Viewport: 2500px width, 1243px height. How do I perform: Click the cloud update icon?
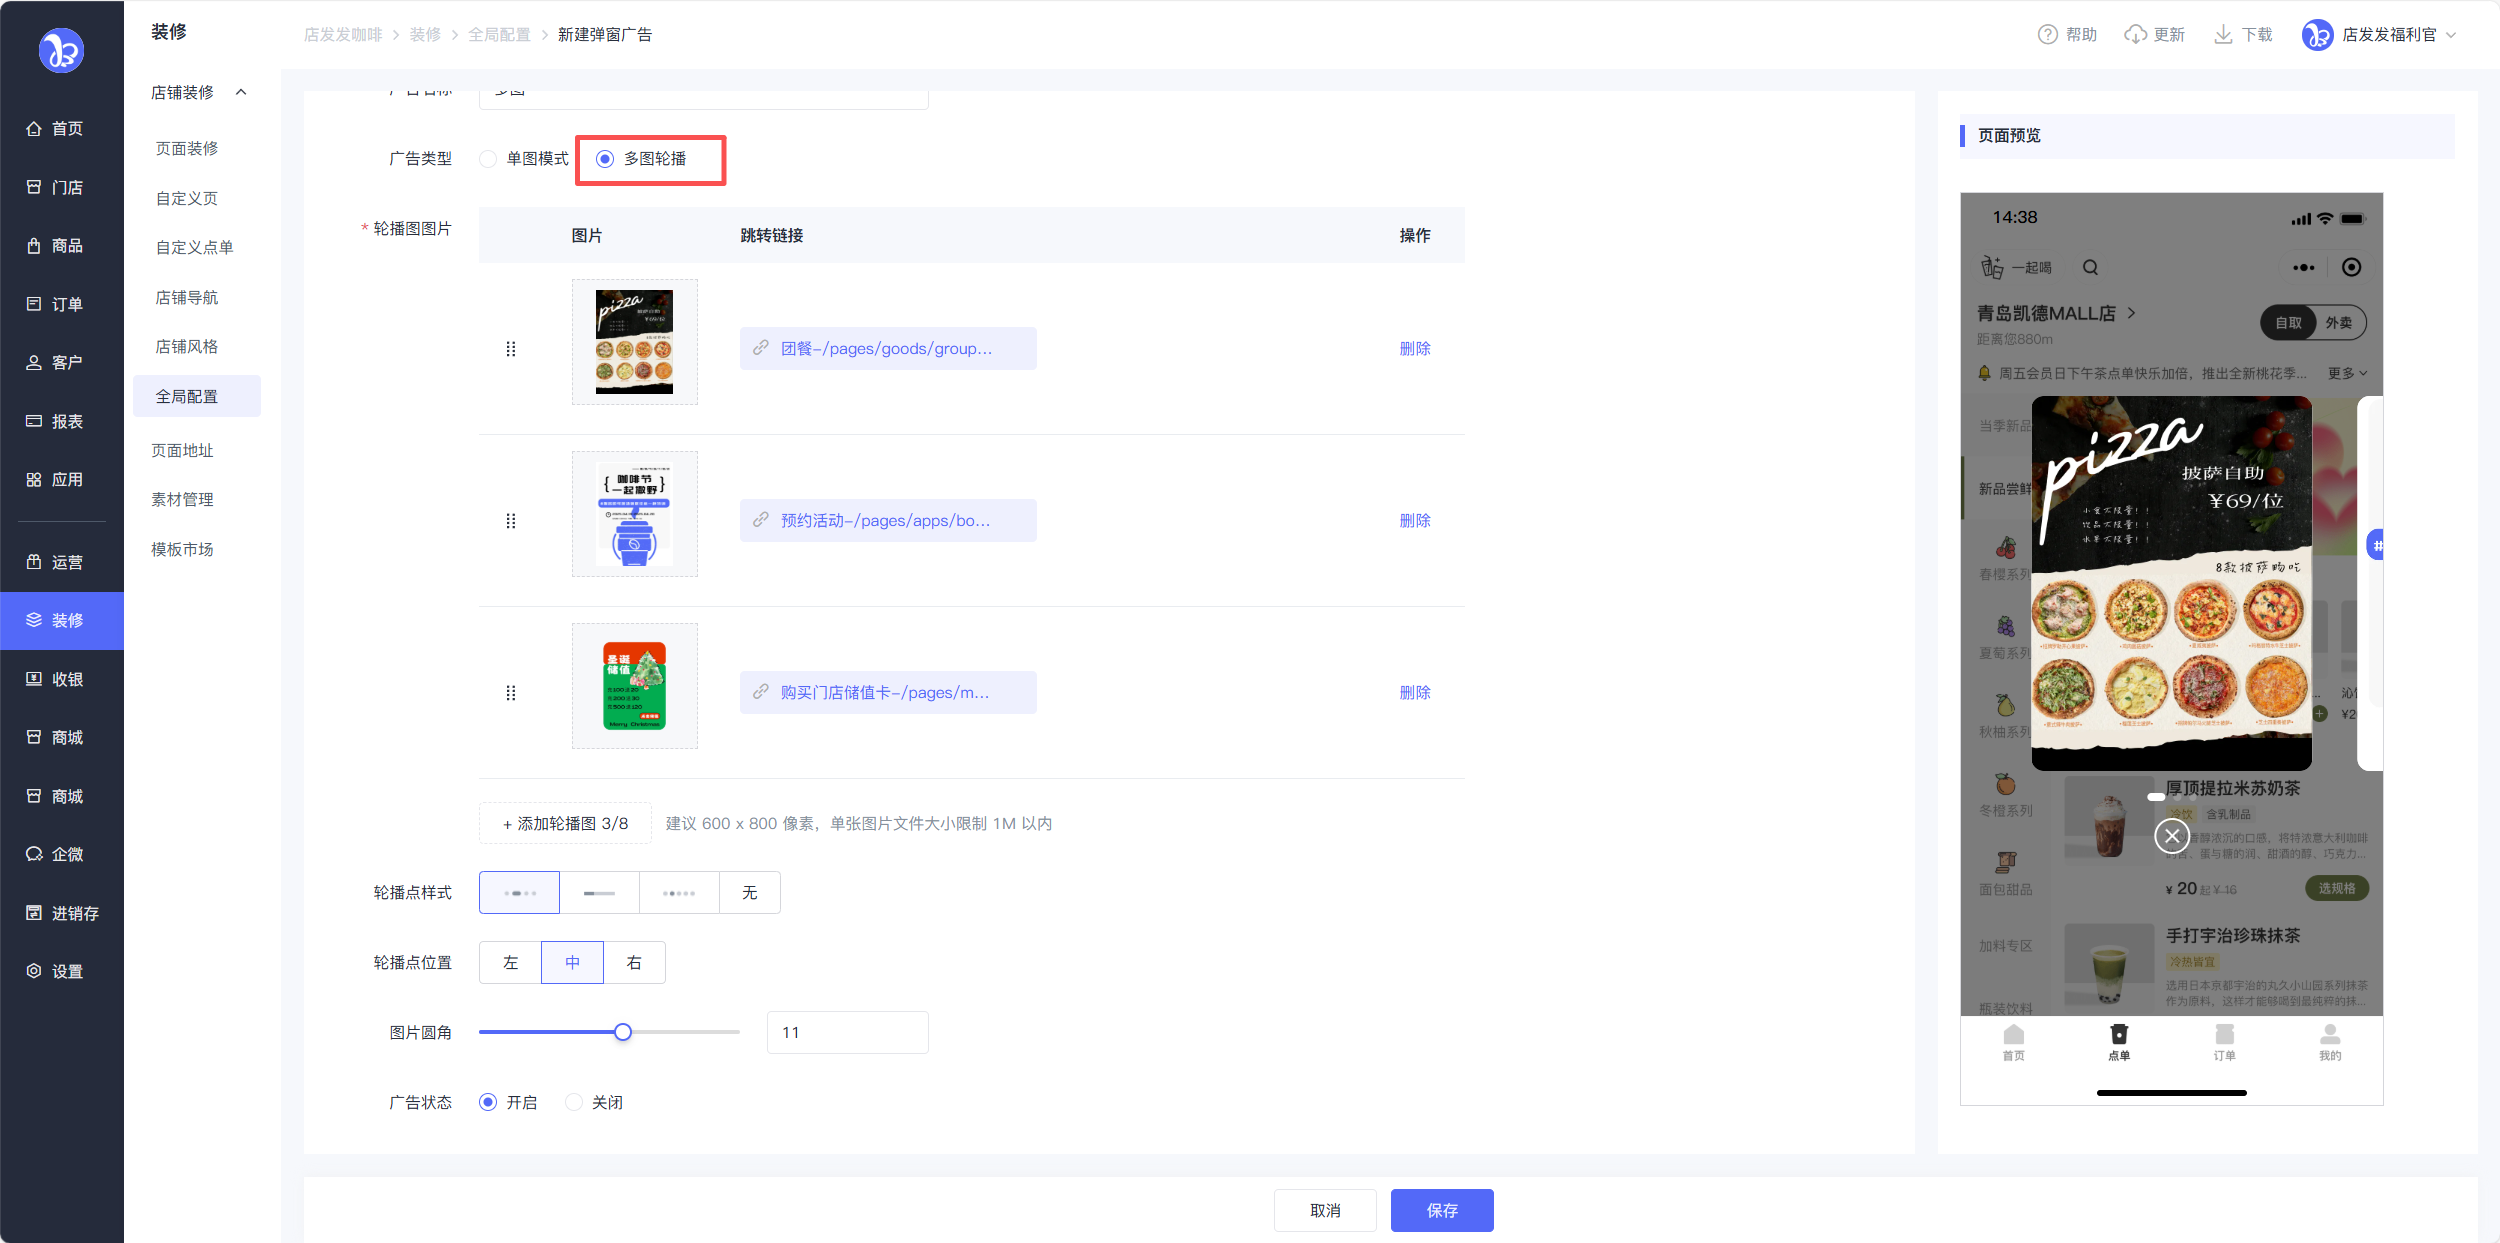(x=2135, y=35)
